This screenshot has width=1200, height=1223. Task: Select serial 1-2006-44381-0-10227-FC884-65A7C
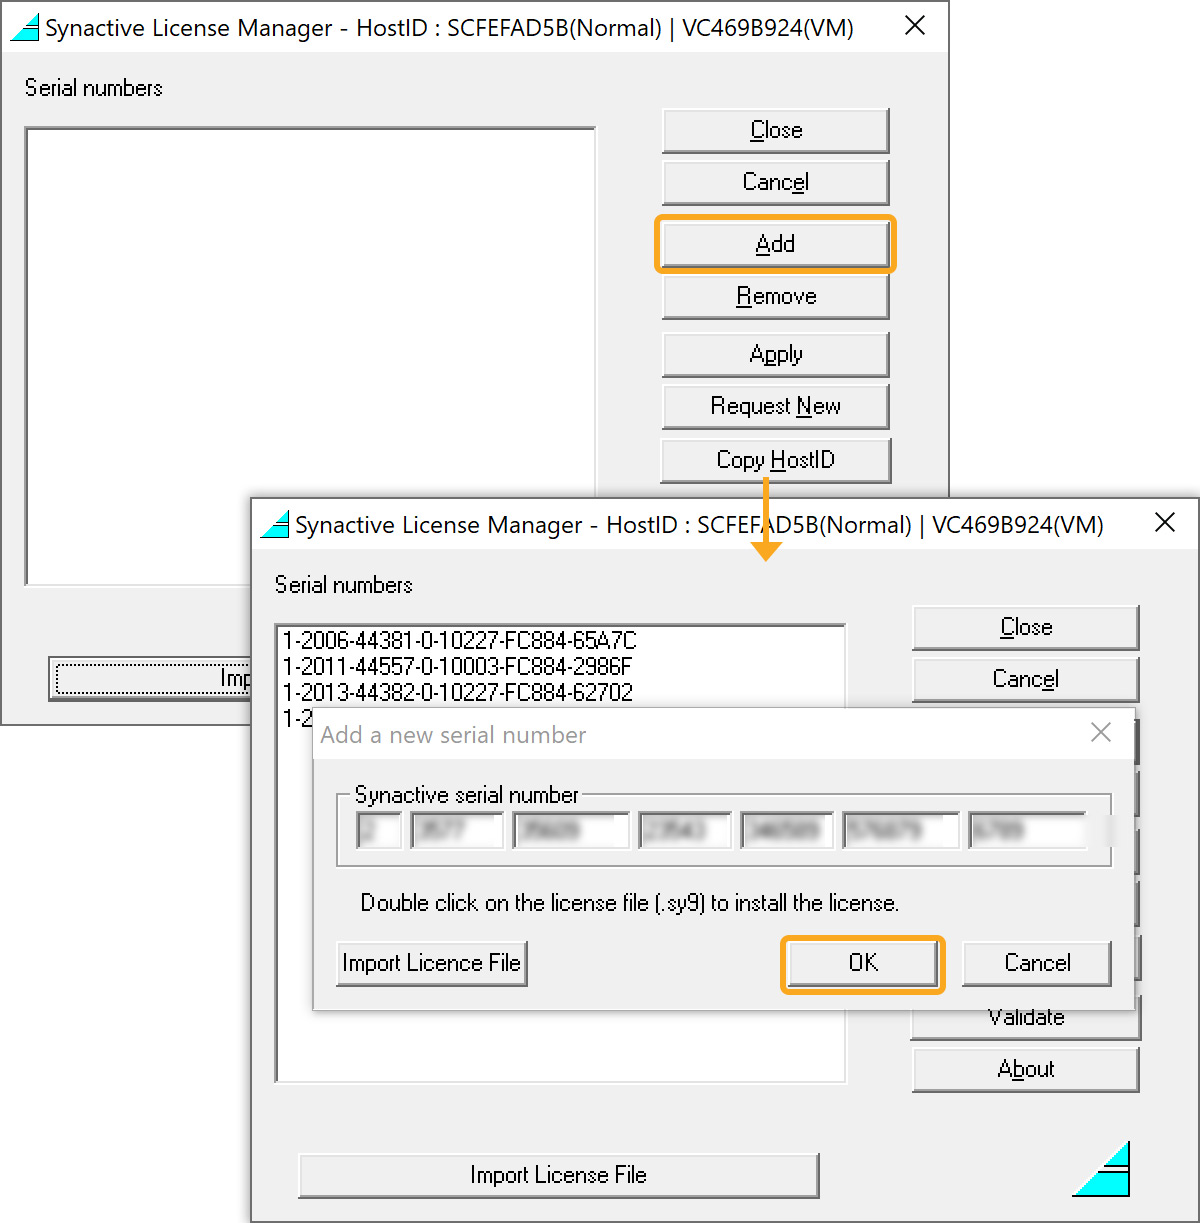click(459, 640)
